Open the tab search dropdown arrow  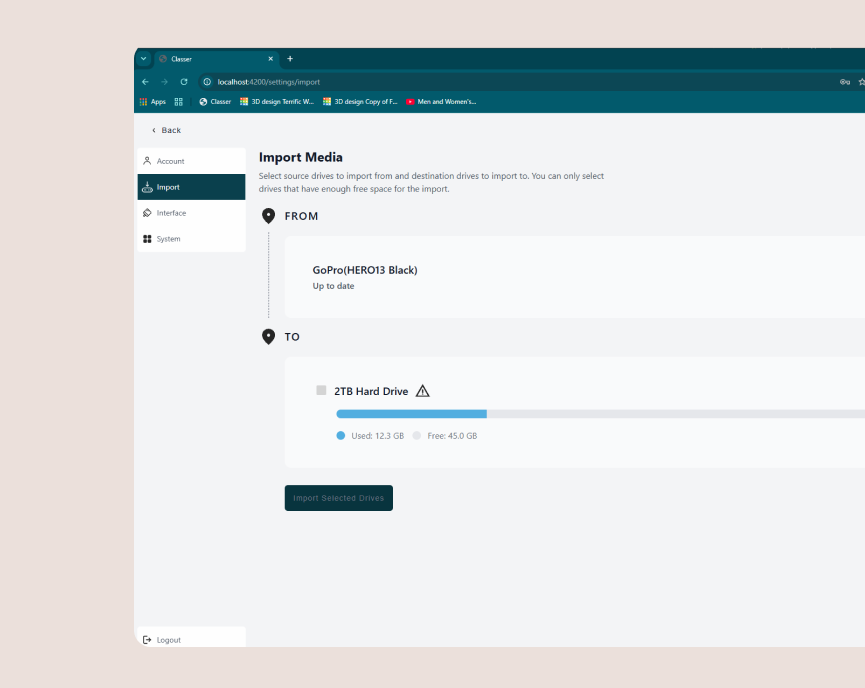[143, 58]
